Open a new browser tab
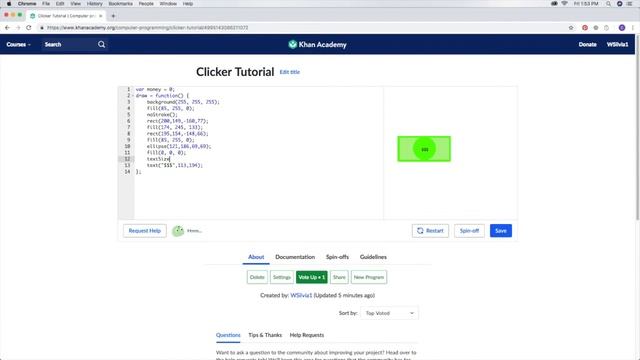Screen dimensions: 640x360 [x=113, y=16]
